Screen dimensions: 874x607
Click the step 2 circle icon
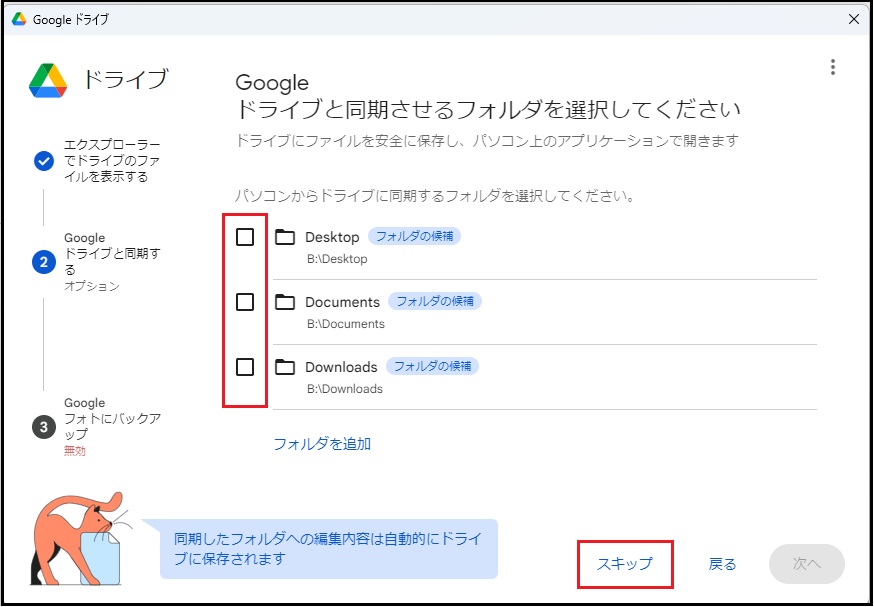(44, 262)
